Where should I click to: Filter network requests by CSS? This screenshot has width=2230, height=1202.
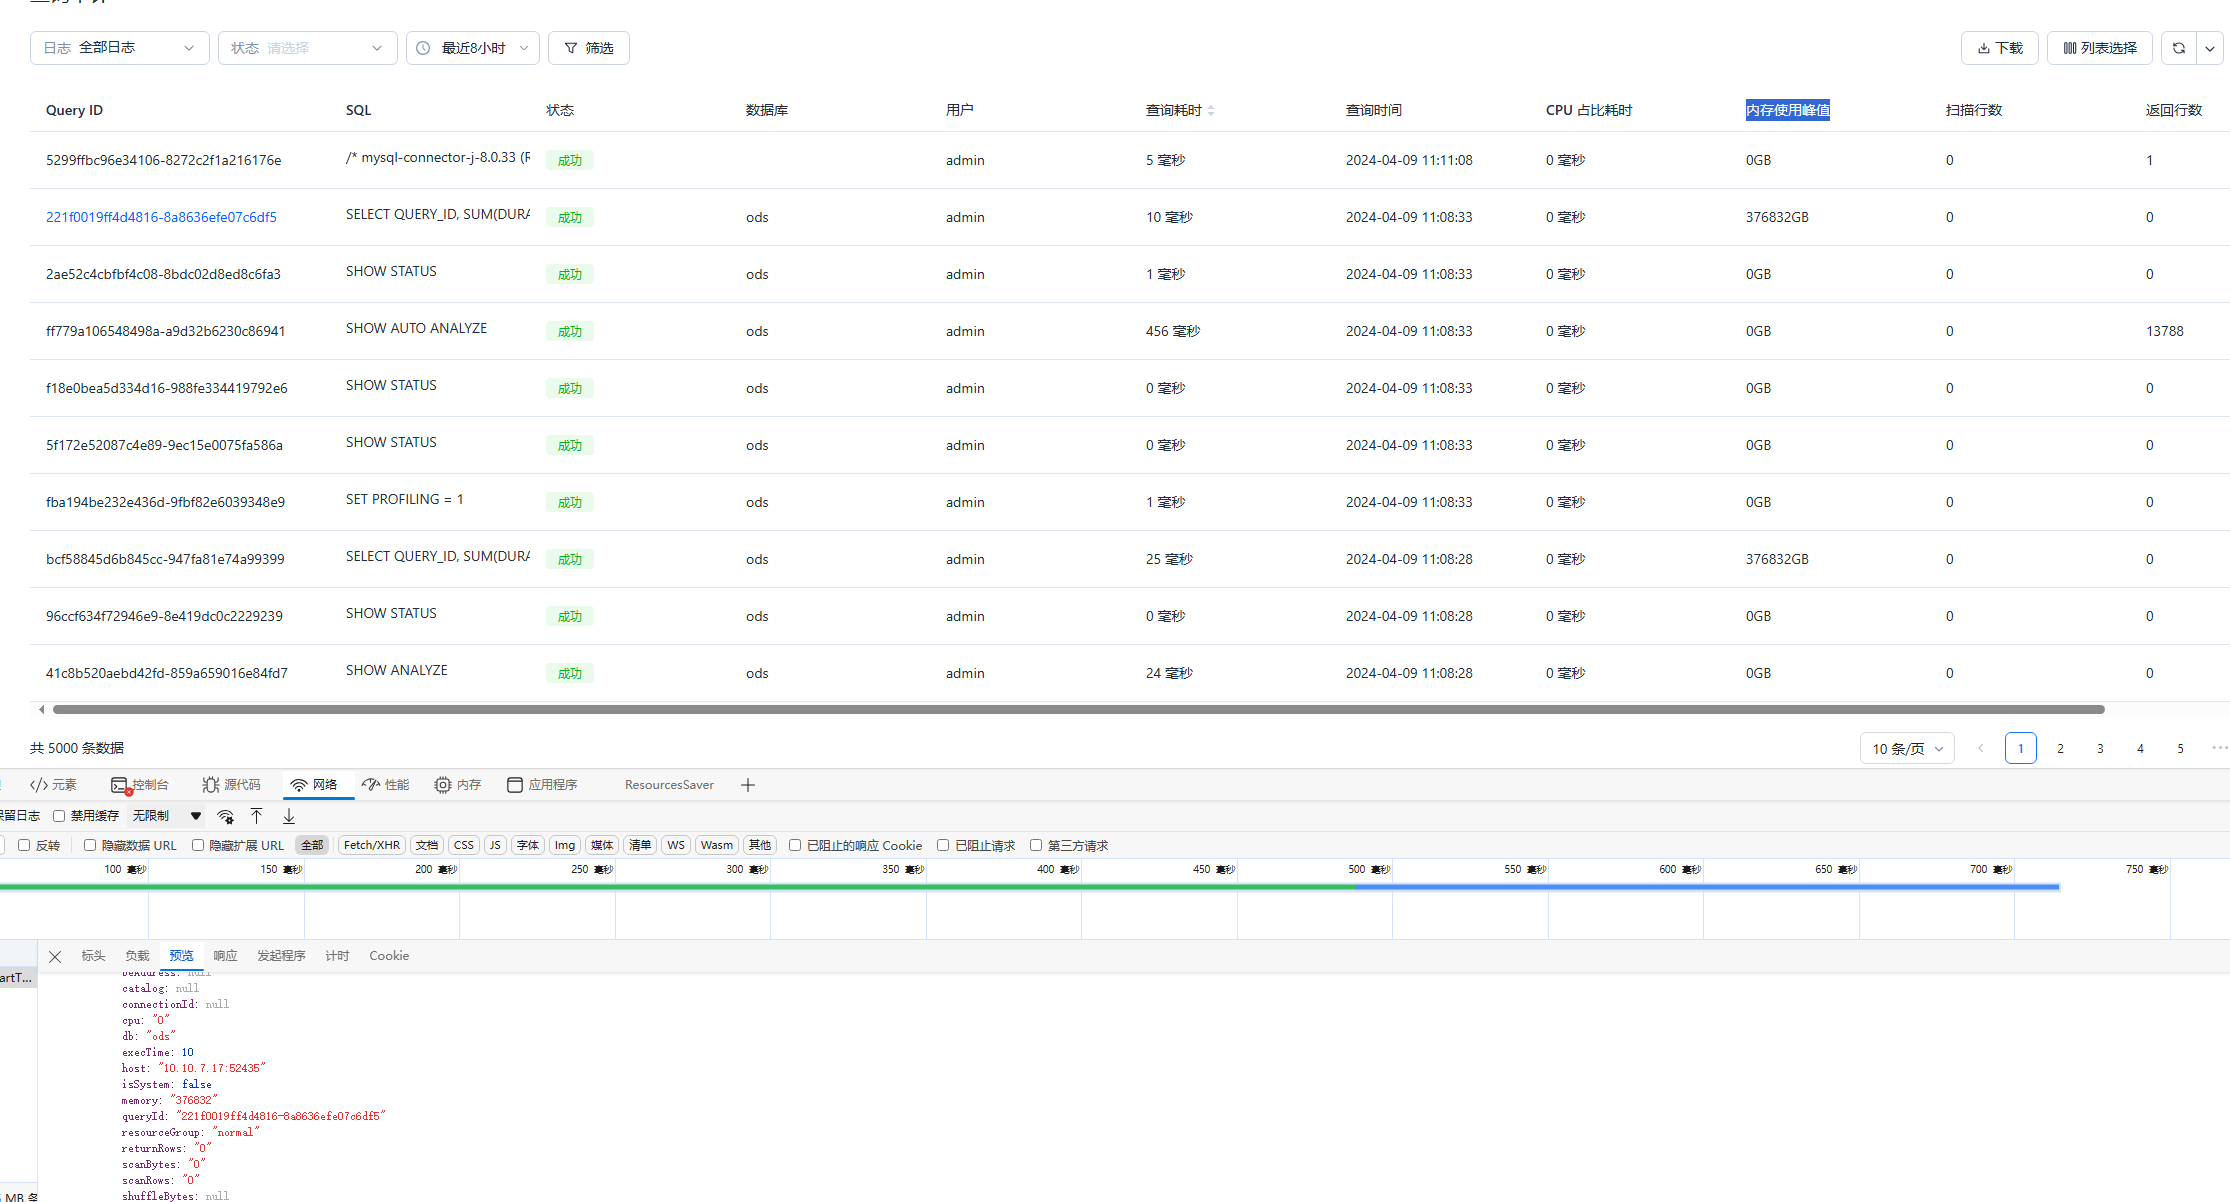[464, 845]
